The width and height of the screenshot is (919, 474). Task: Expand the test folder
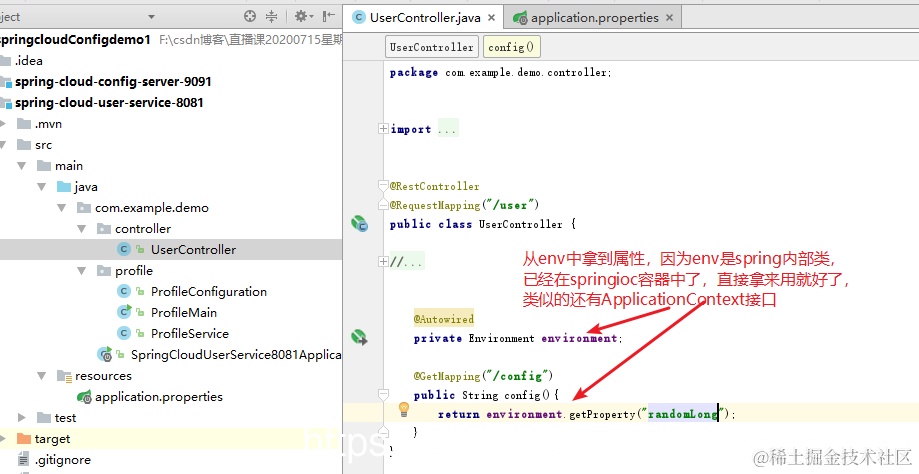click(22, 418)
